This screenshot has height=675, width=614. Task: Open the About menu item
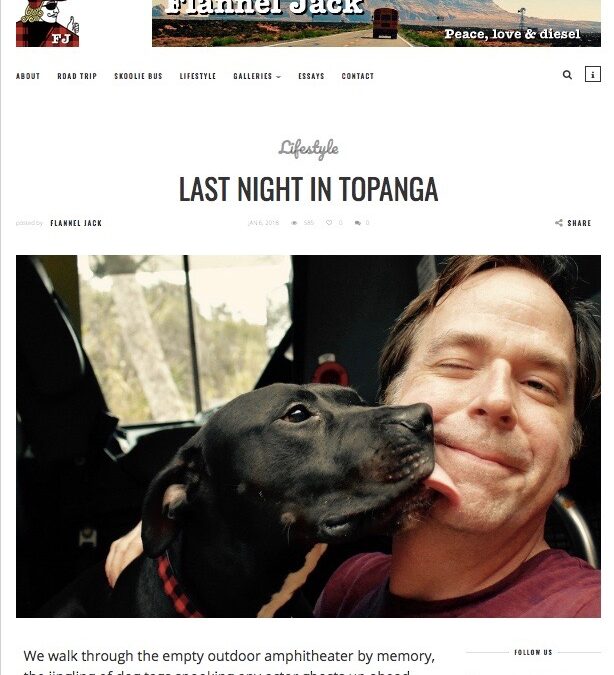tap(28, 76)
